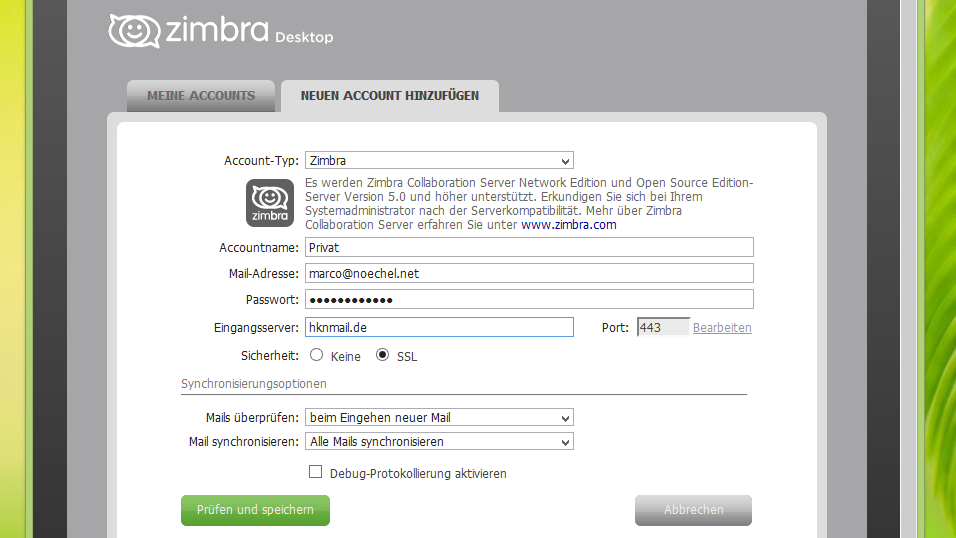The height and width of the screenshot is (538, 956).
Task: Open the Mail synchronisieren dropdown
Action: pyautogui.click(x=439, y=441)
